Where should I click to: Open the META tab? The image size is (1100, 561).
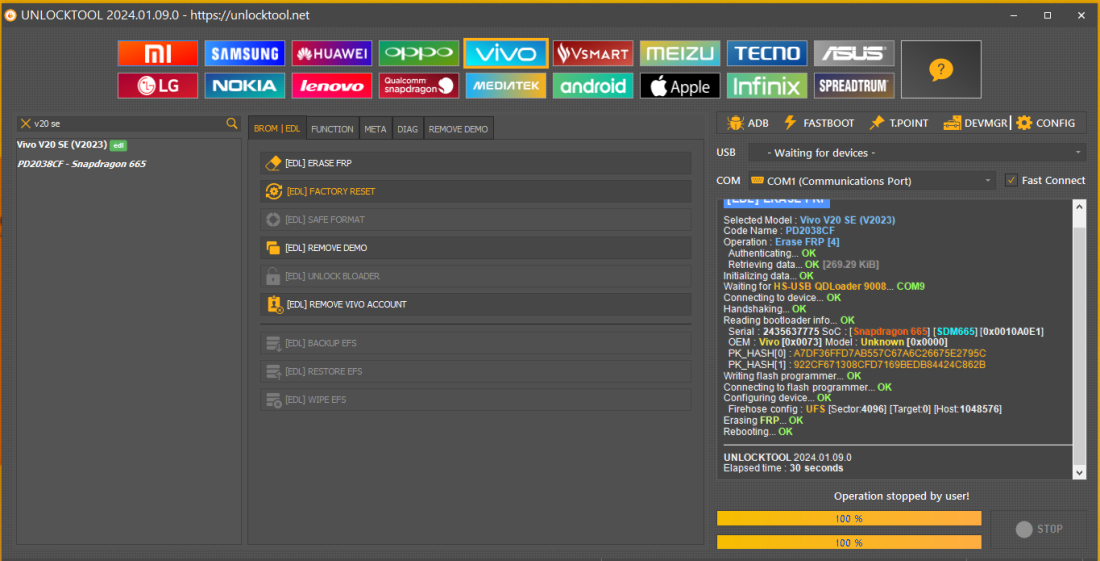[x=375, y=129]
